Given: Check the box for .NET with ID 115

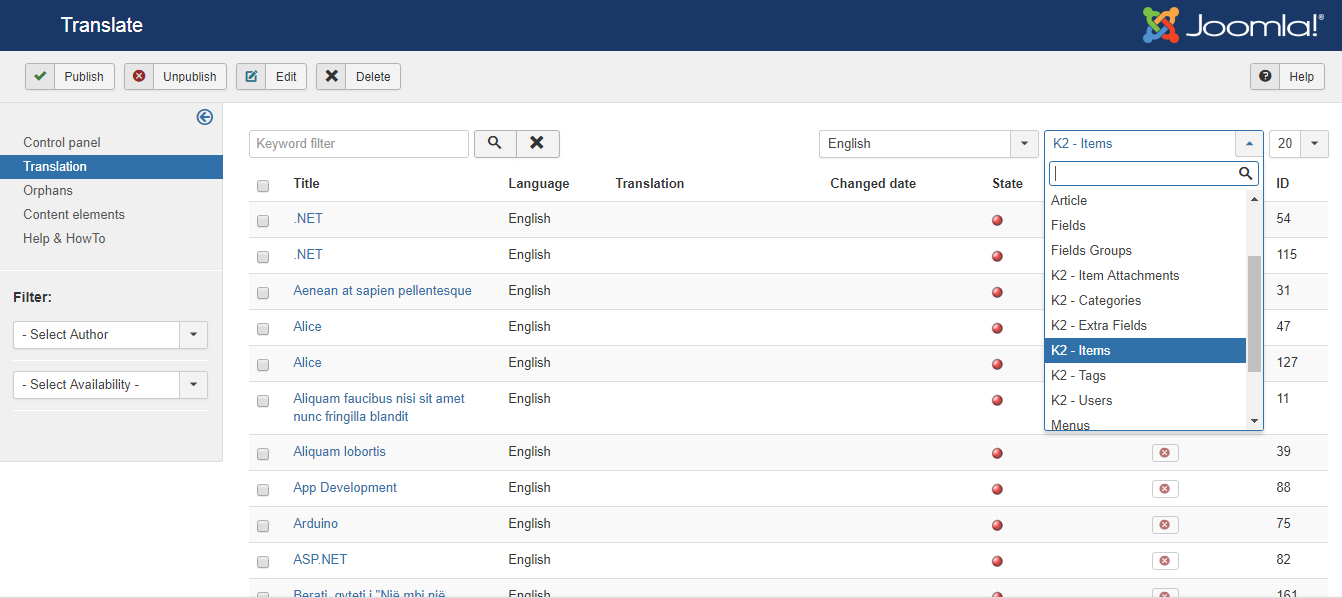Looking at the screenshot, I should point(263,256).
